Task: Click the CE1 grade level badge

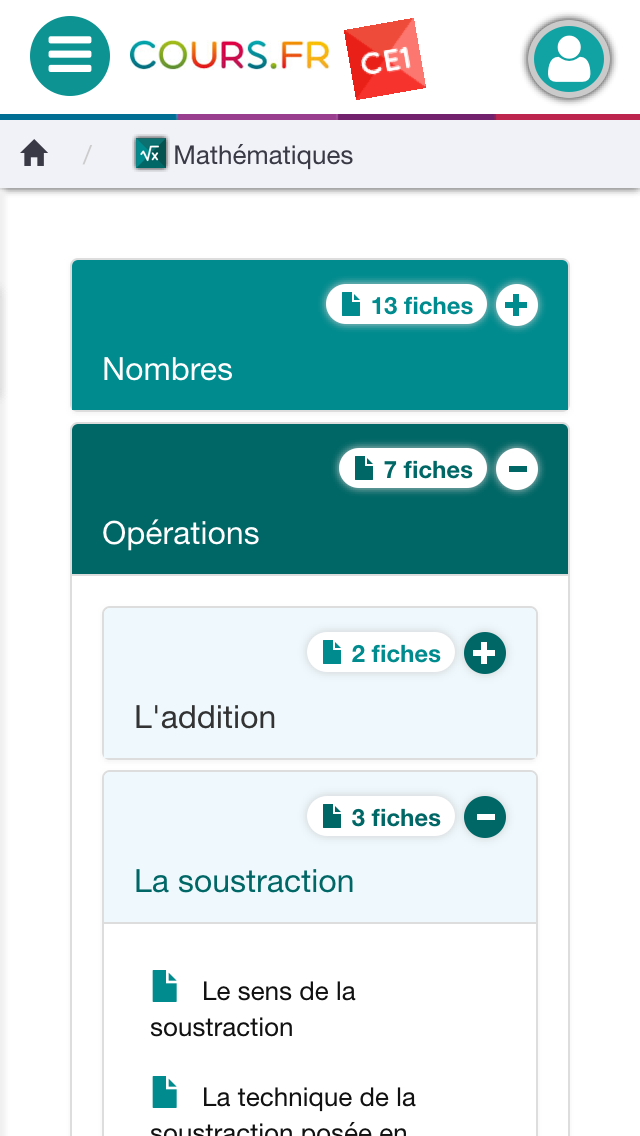Action: pyautogui.click(x=384, y=62)
